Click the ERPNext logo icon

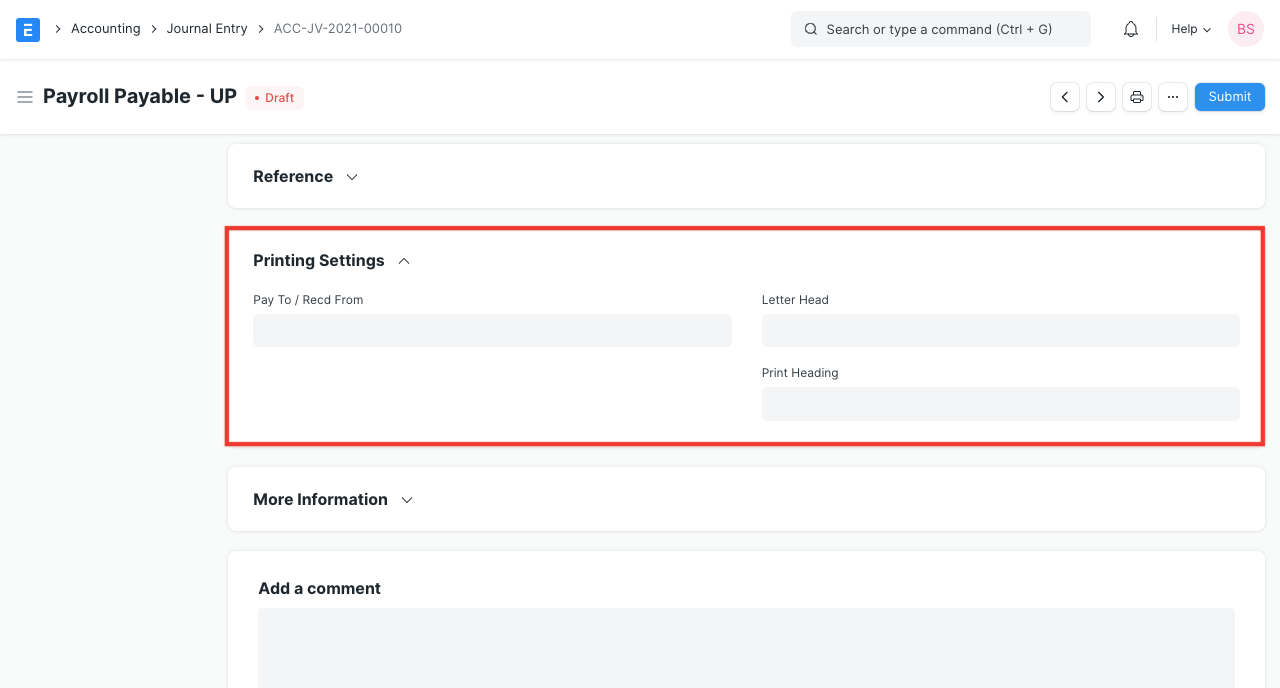pyautogui.click(x=28, y=29)
